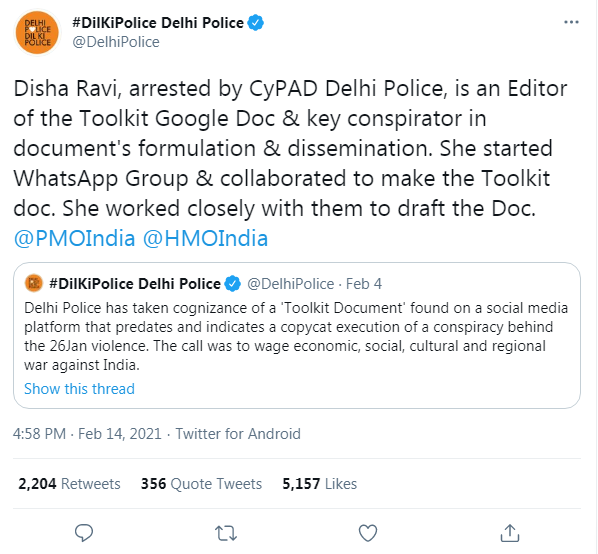This screenshot has width=598, height=554.
Task: Open the share tweet icon
Action: [x=510, y=533]
